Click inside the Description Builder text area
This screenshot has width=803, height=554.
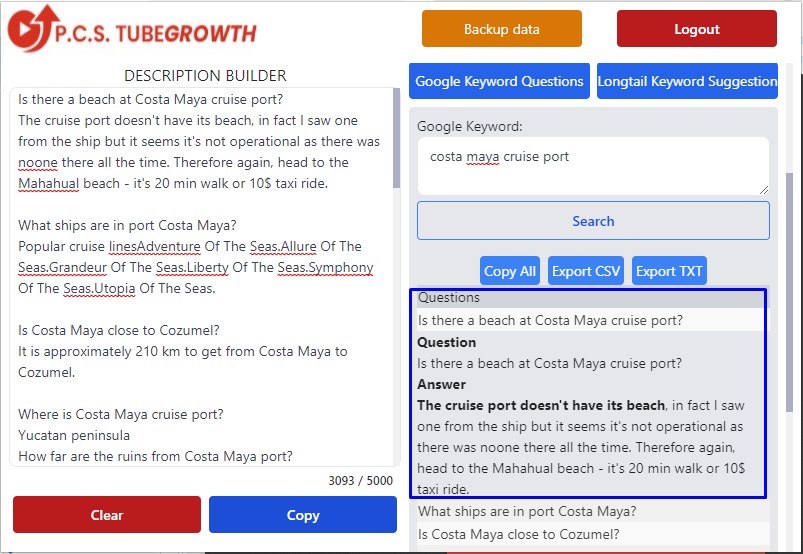click(x=201, y=276)
